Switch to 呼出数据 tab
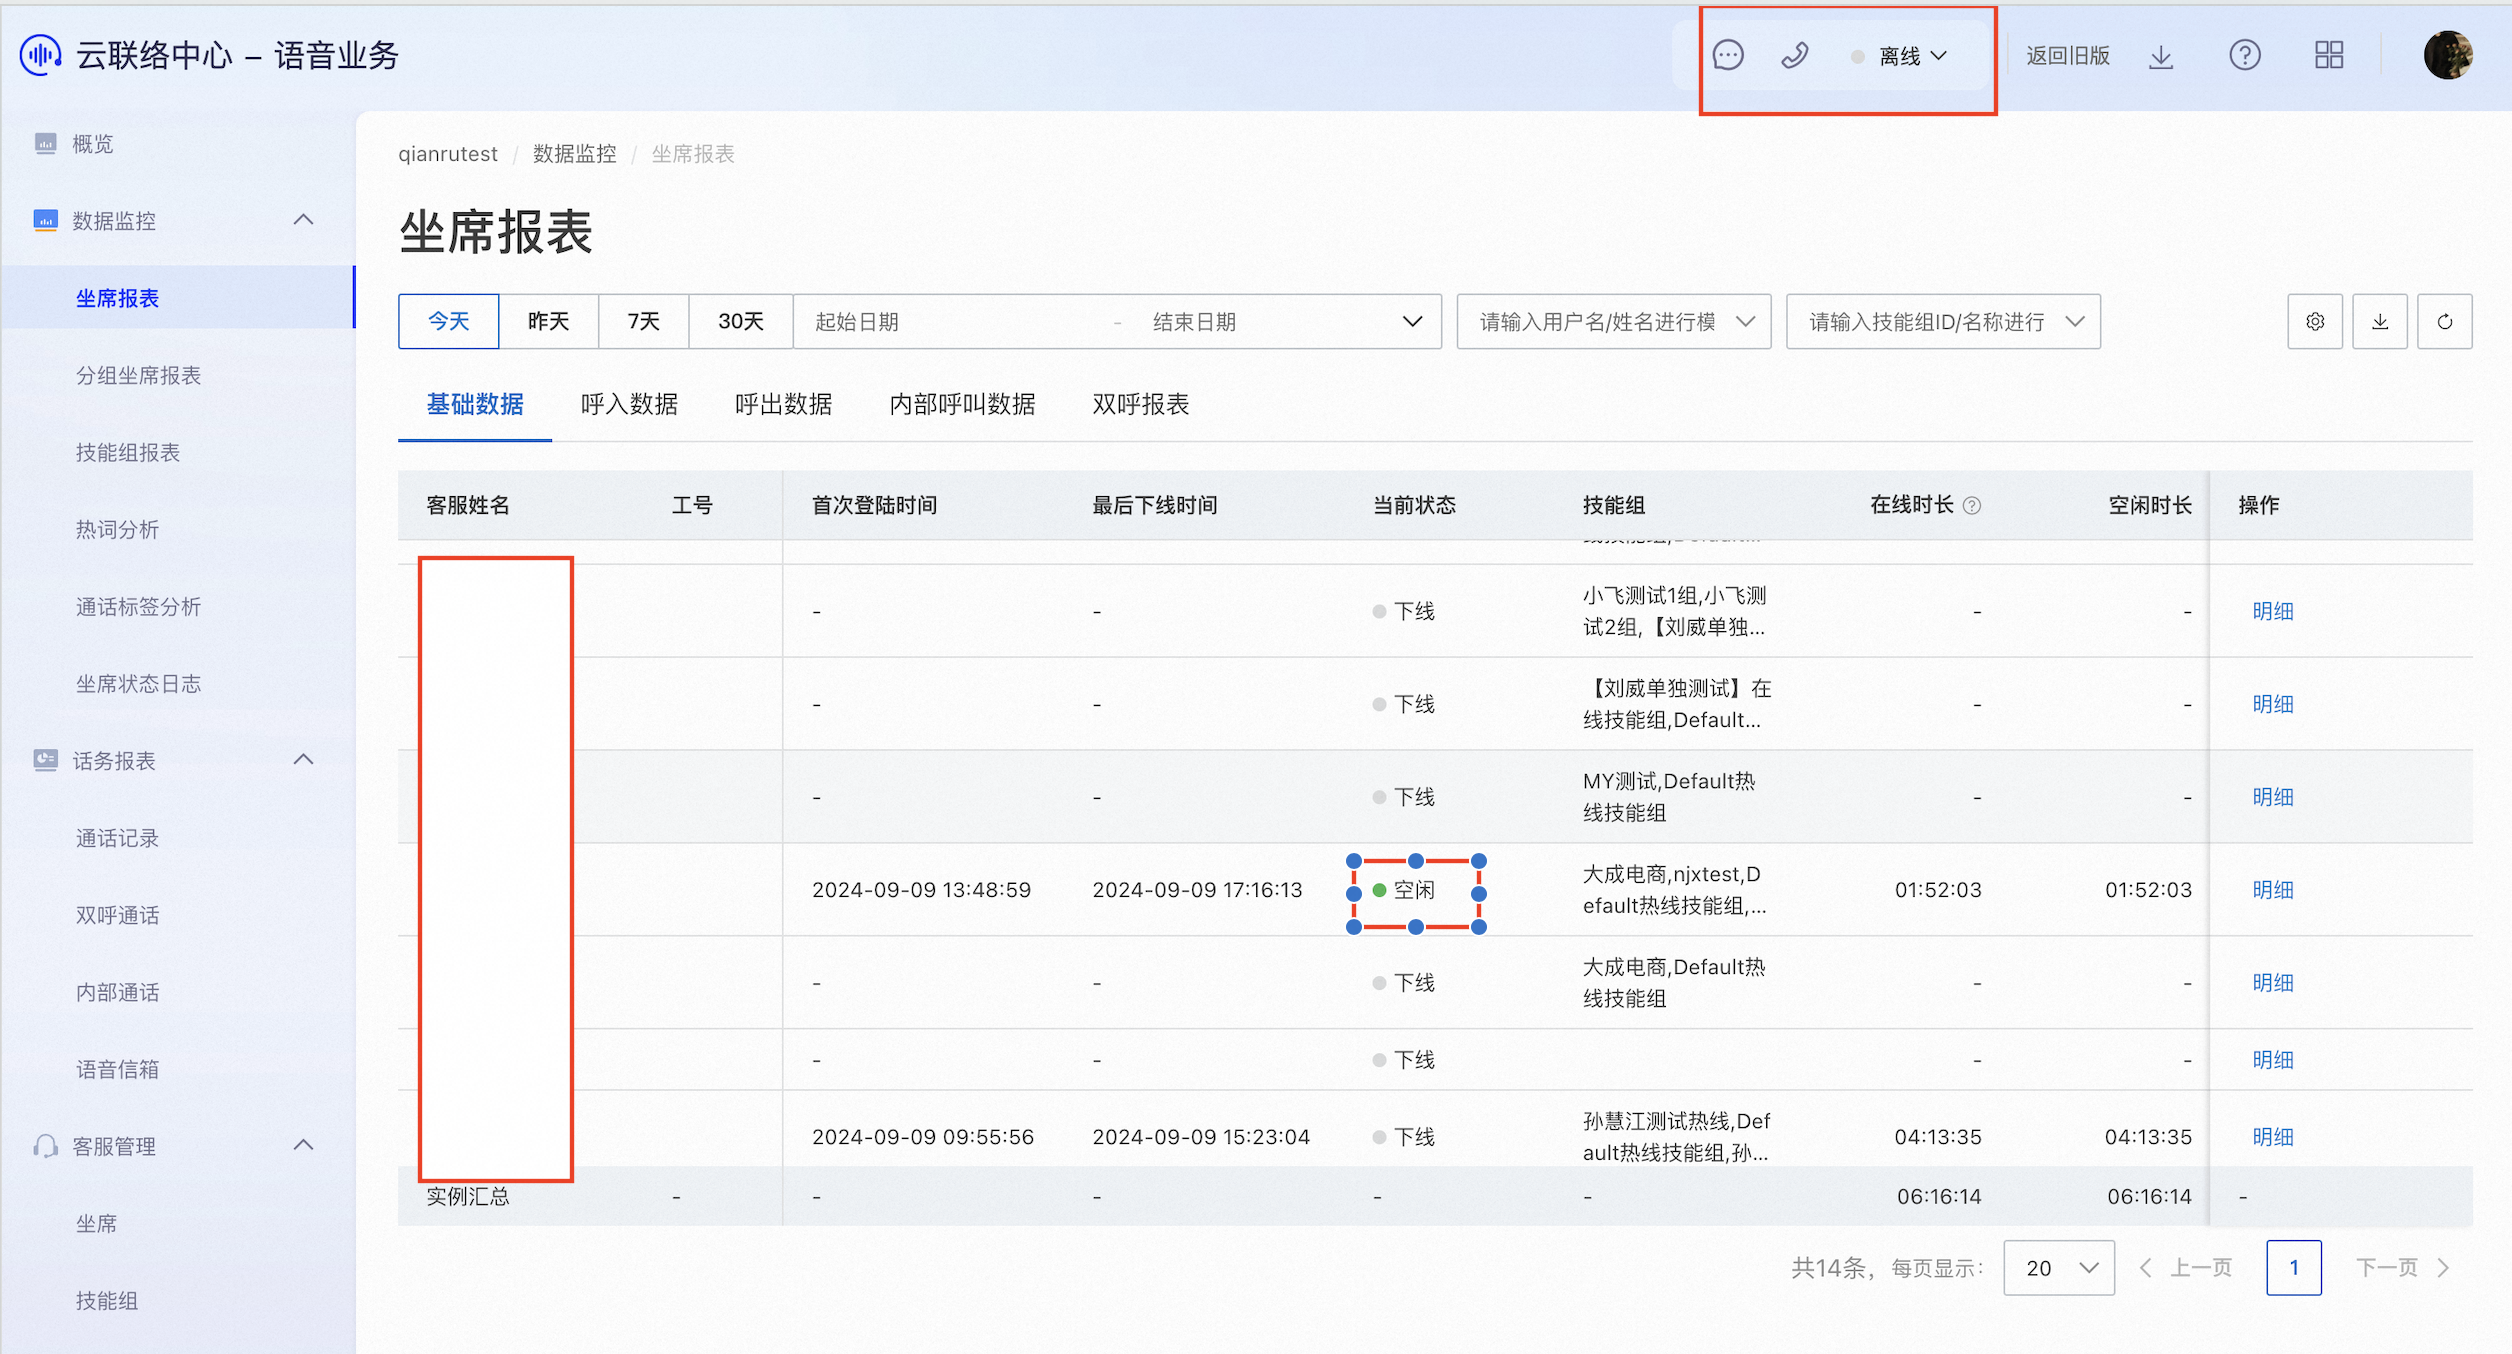The image size is (2512, 1354). (783, 404)
